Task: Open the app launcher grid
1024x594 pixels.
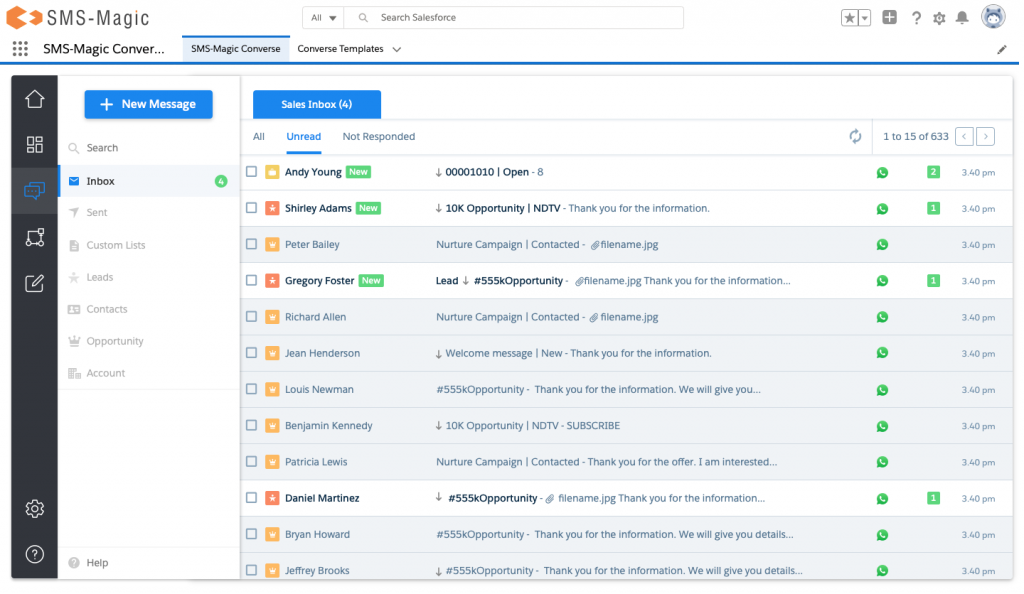Action: [20, 49]
